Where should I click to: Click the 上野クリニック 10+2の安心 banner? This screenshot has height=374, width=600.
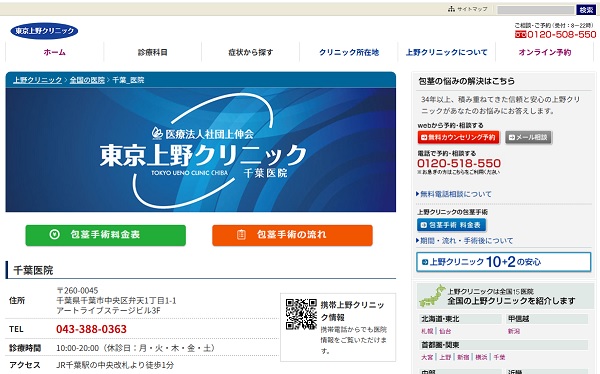click(504, 262)
